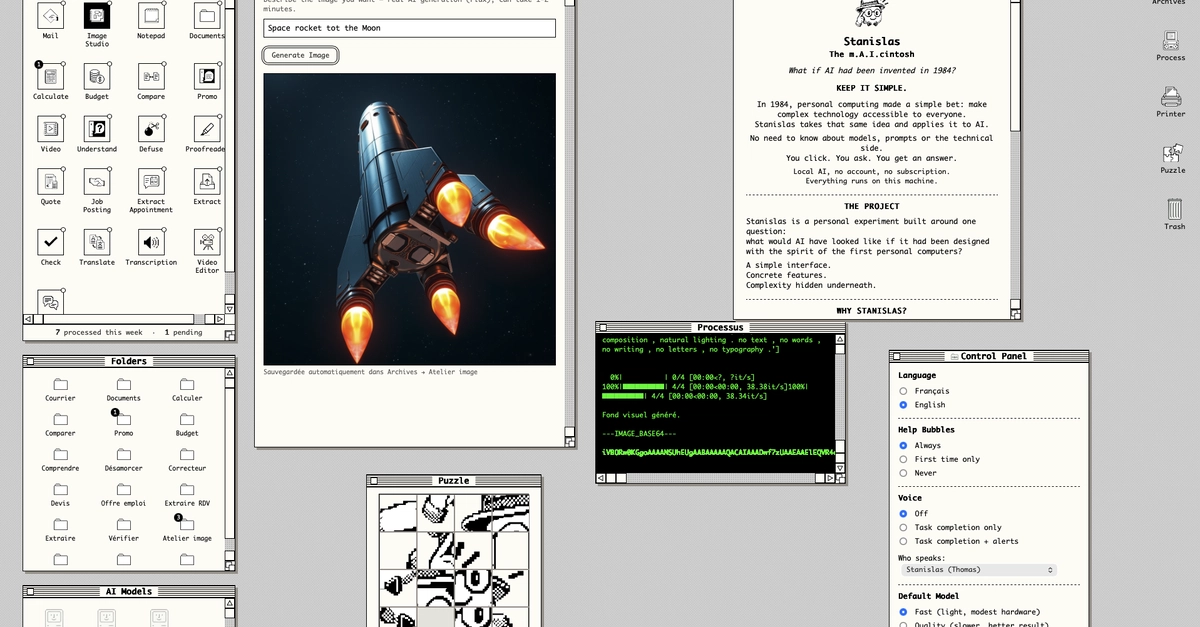Open the Quote app icon
This screenshot has height=627, width=1200.
[x=50, y=181]
